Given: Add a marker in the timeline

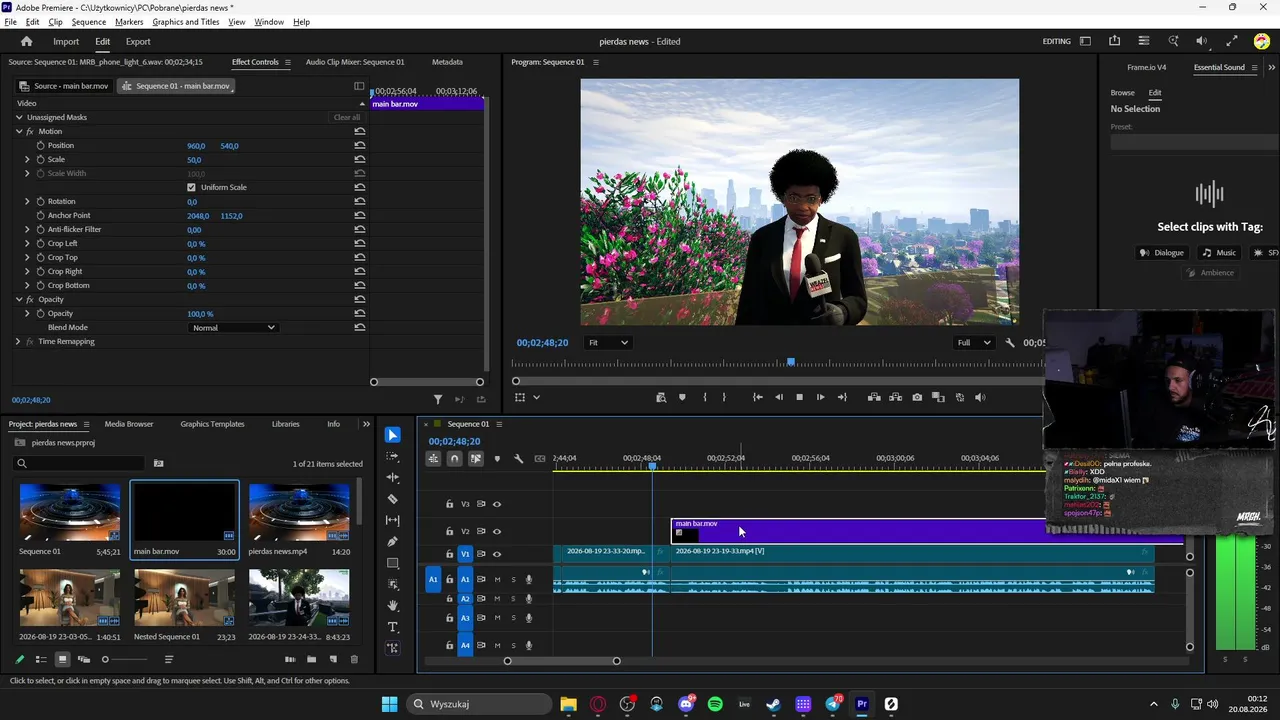Looking at the screenshot, I should [497, 459].
